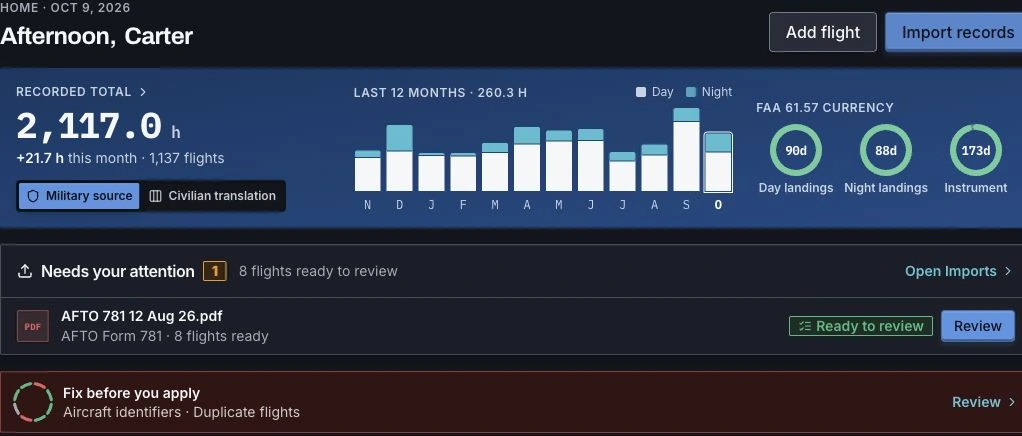Select the April bar in the chart
Viewport: 1022px width, 436px height.
[x=527, y=159]
